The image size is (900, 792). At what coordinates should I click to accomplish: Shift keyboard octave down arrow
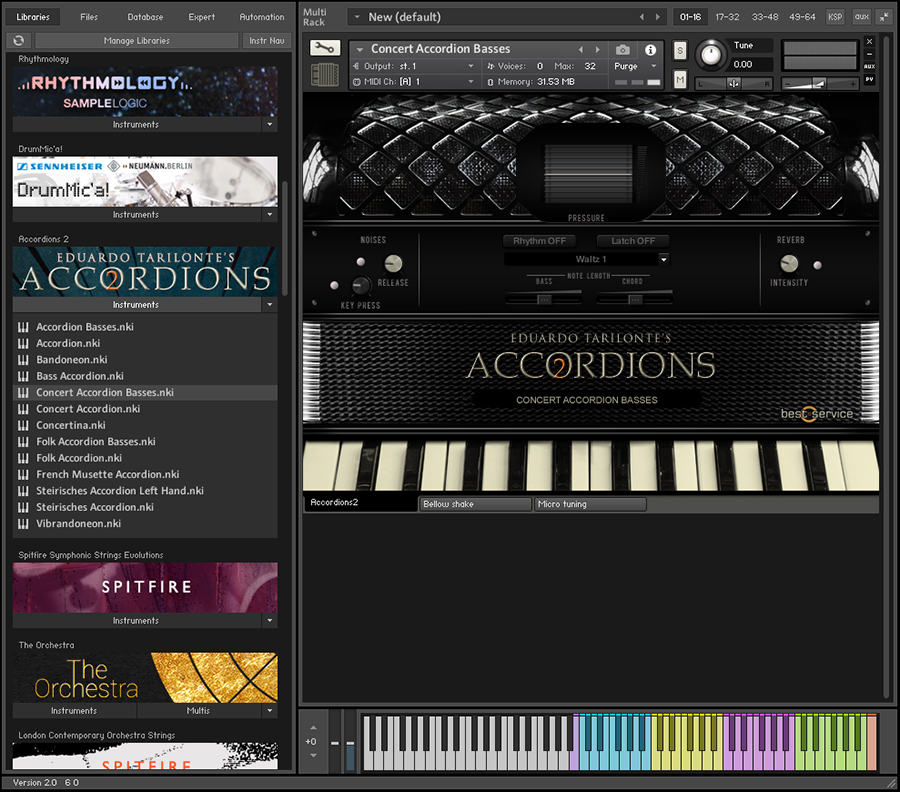(313, 755)
